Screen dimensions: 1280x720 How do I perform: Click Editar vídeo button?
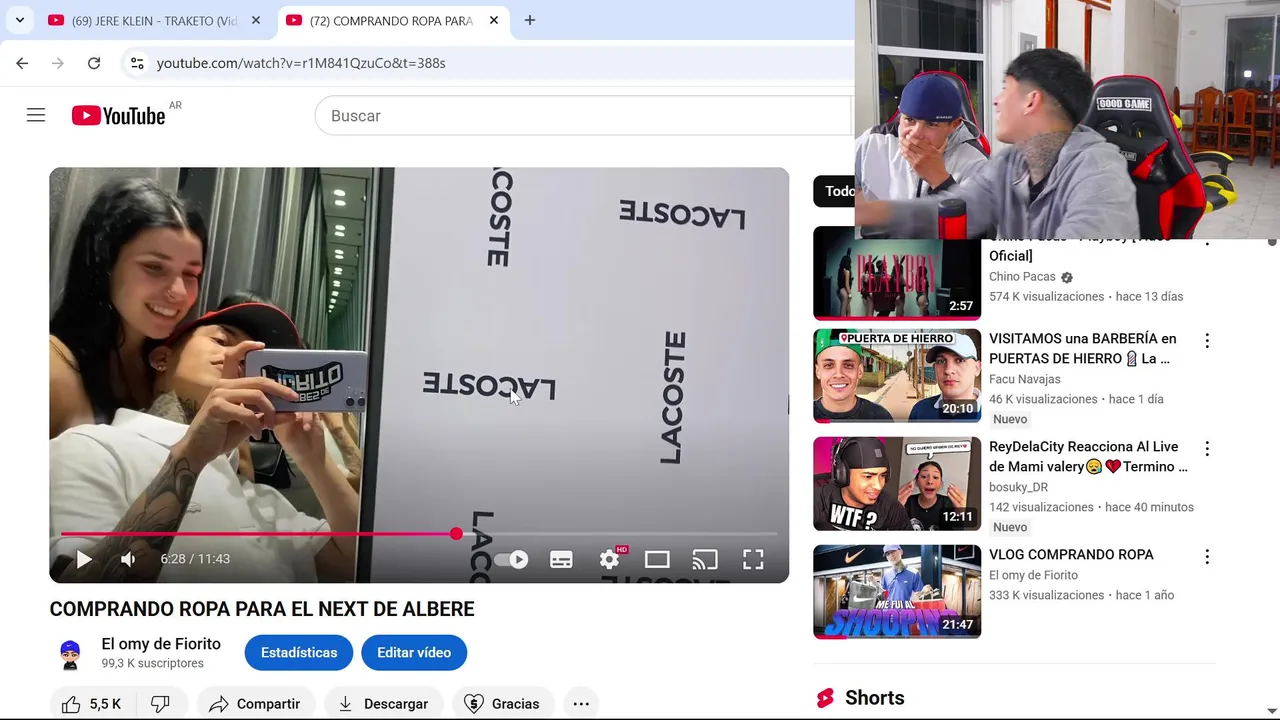point(414,653)
